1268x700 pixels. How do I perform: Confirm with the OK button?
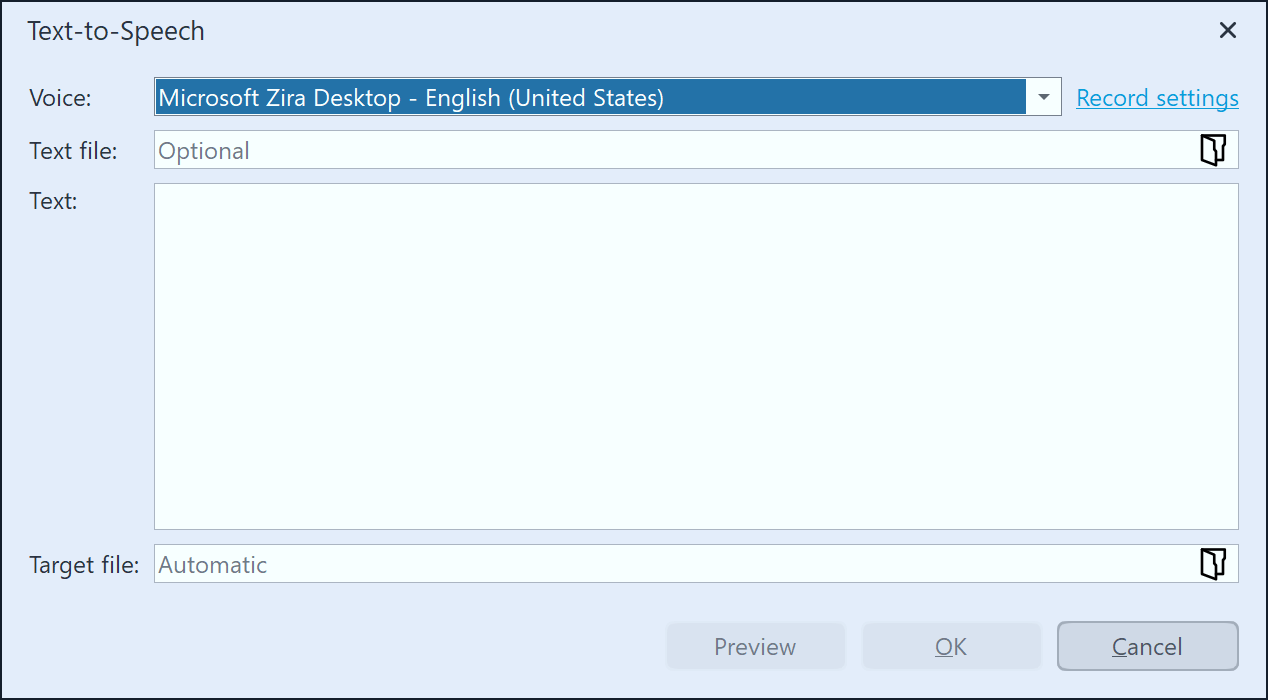pyautogui.click(x=951, y=646)
